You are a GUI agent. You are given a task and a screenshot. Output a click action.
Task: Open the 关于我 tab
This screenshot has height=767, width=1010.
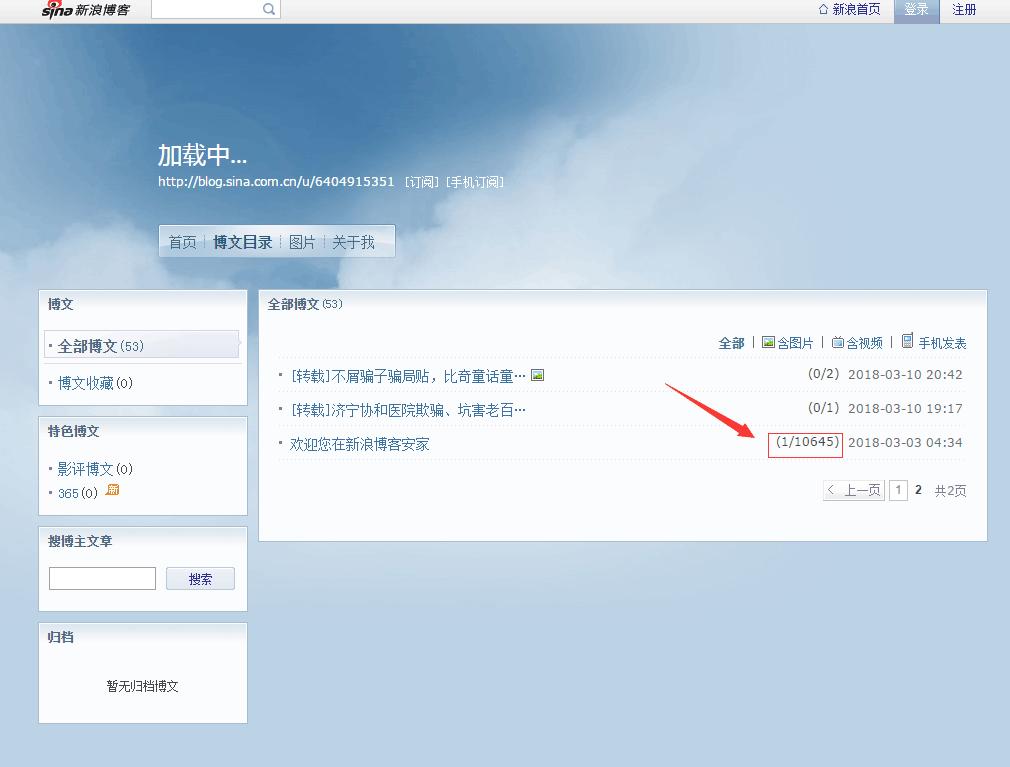[353, 242]
